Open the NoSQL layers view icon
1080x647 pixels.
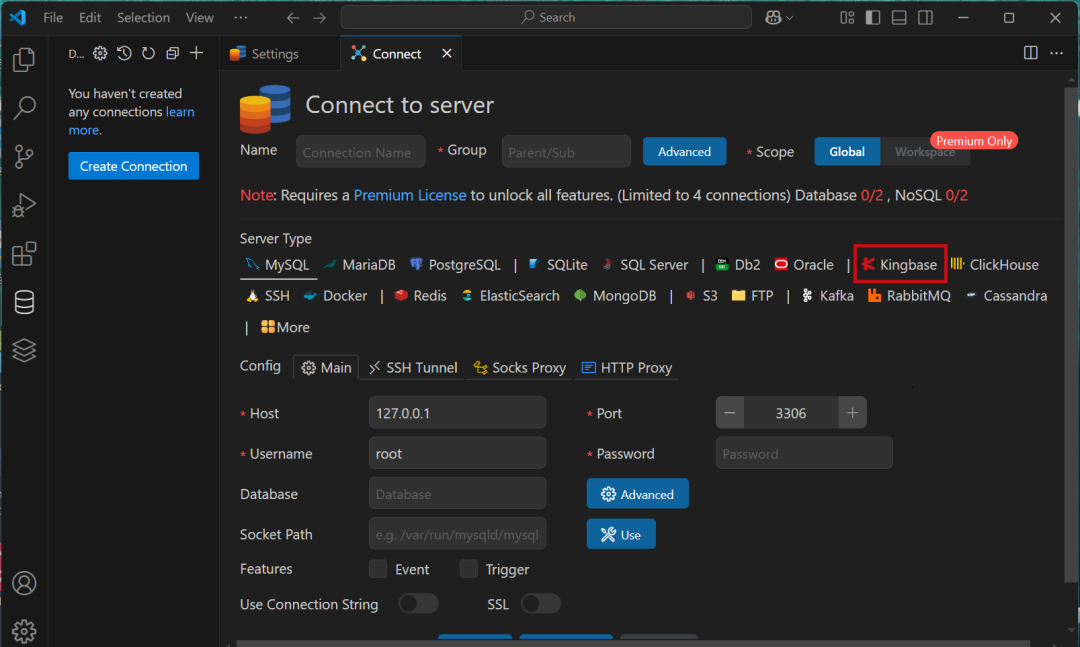(24, 350)
